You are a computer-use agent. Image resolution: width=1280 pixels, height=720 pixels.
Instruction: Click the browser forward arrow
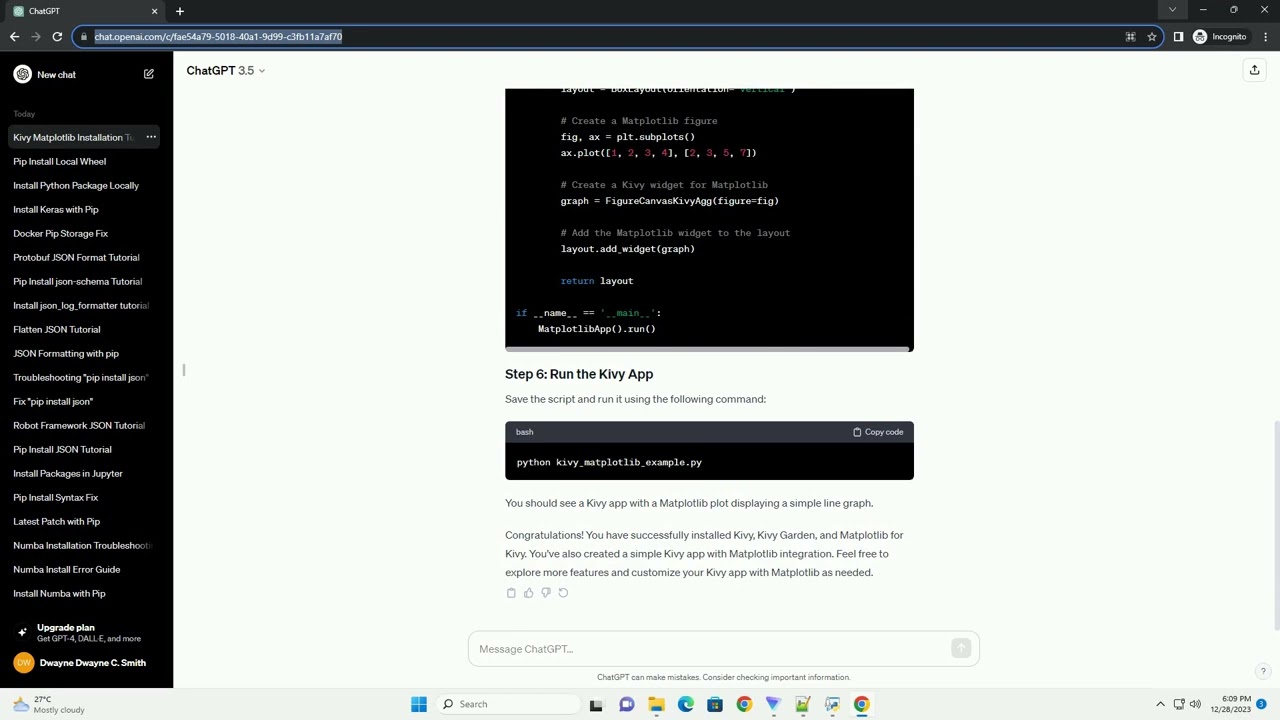(36, 37)
